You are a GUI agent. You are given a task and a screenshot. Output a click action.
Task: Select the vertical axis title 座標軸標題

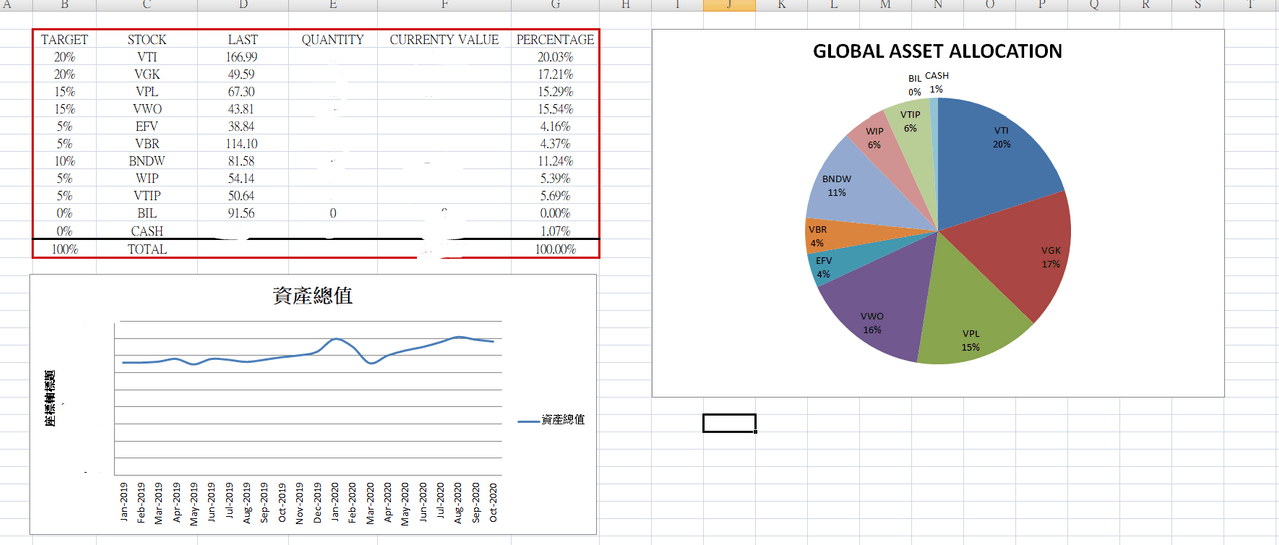[49, 399]
